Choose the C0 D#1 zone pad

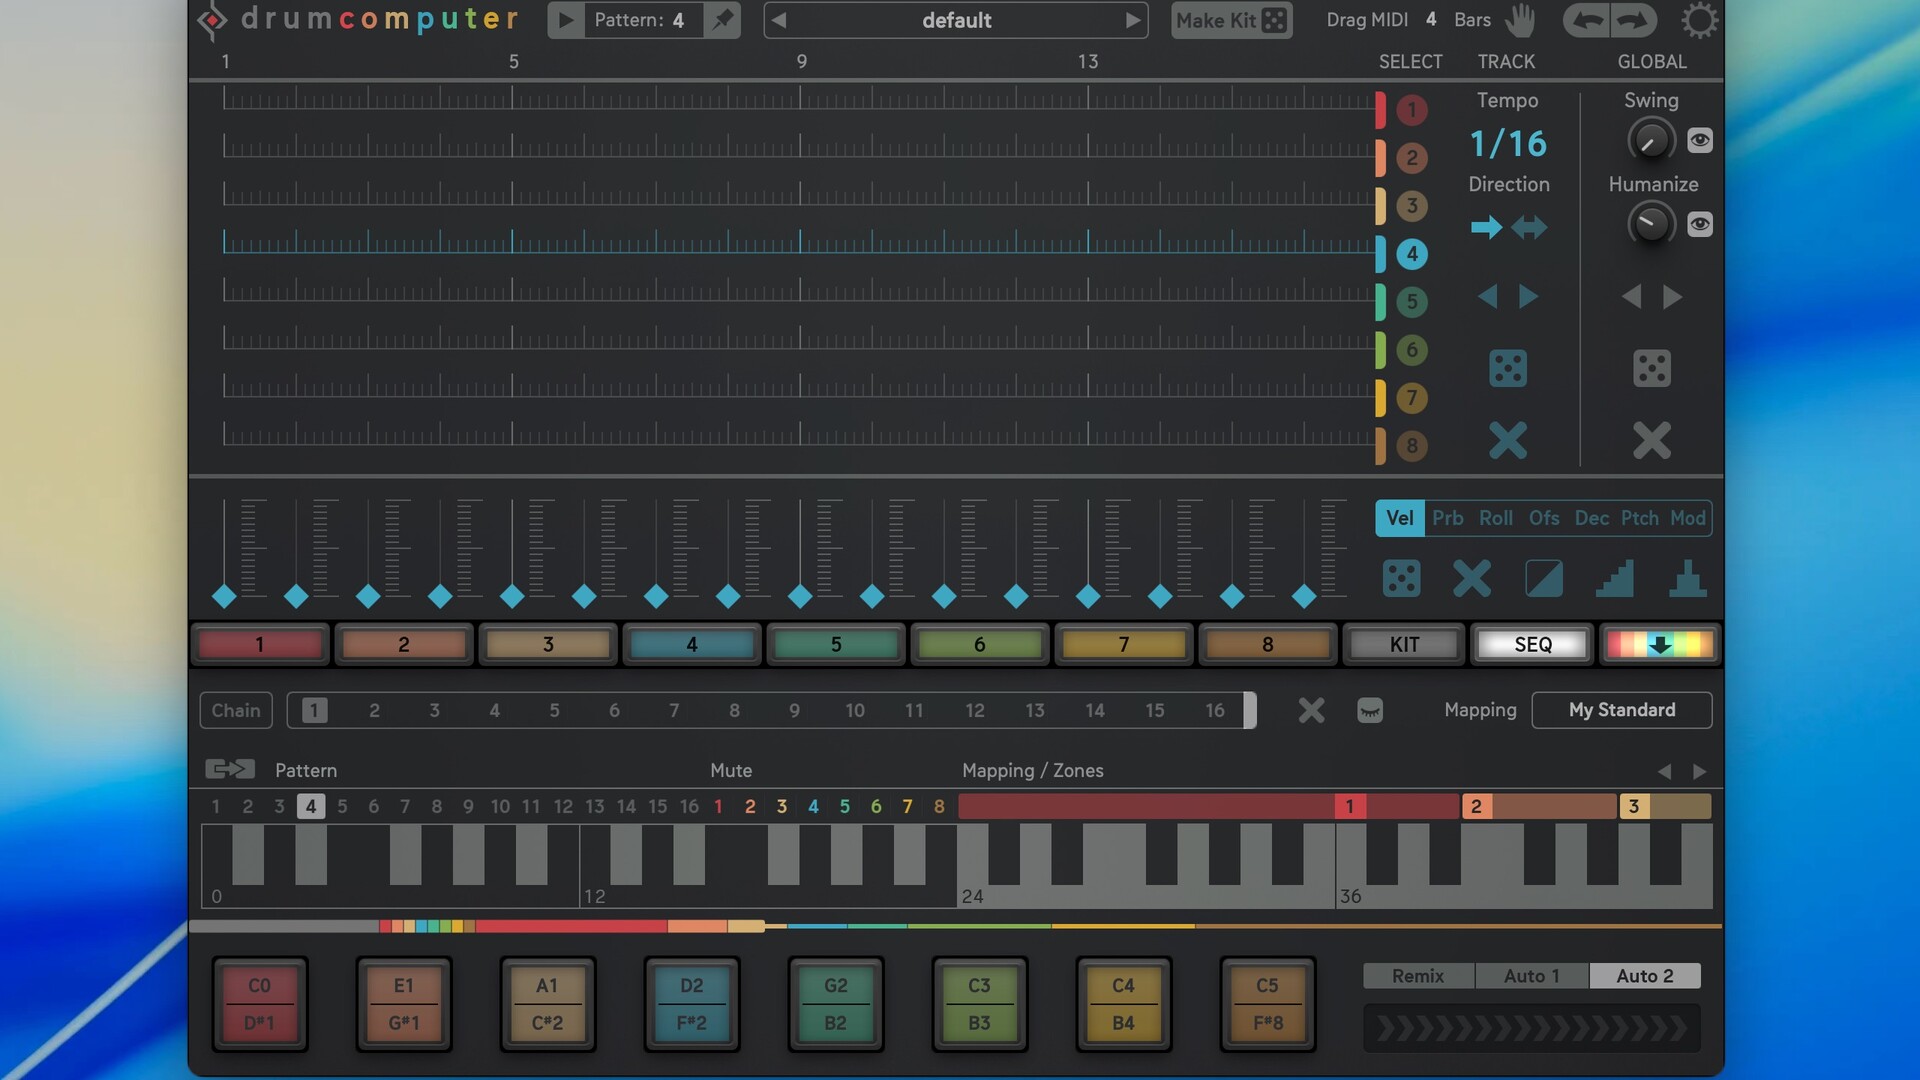[260, 1004]
